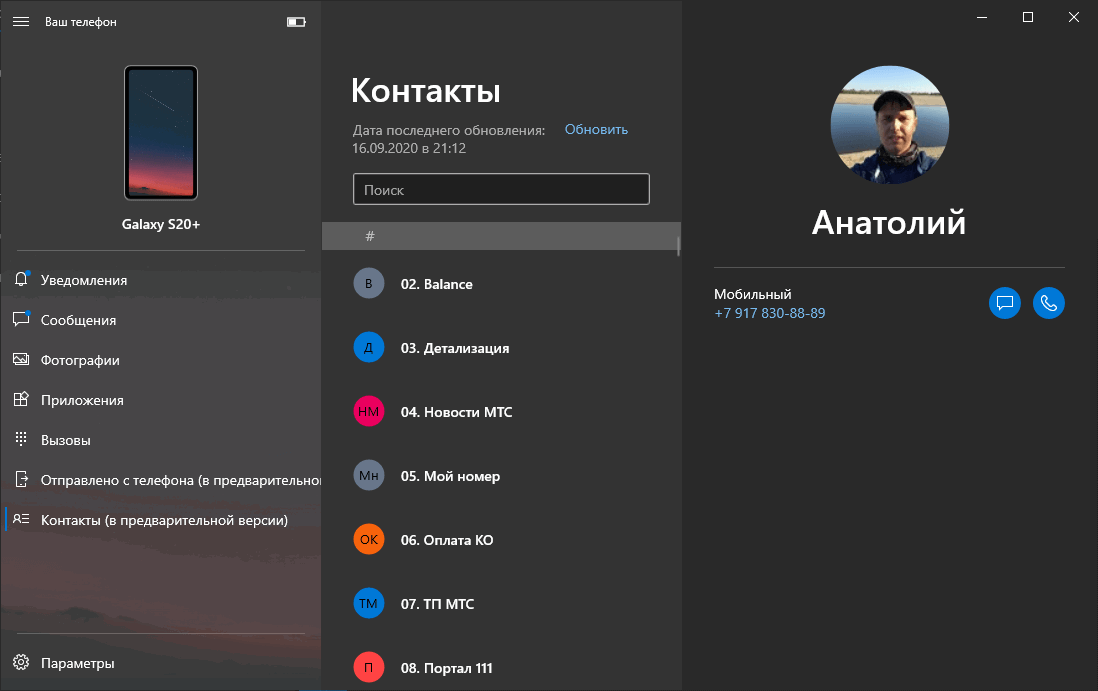1098x691 pixels.
Task: Click the orange ОК avatar circle
Action: point(369,540)
